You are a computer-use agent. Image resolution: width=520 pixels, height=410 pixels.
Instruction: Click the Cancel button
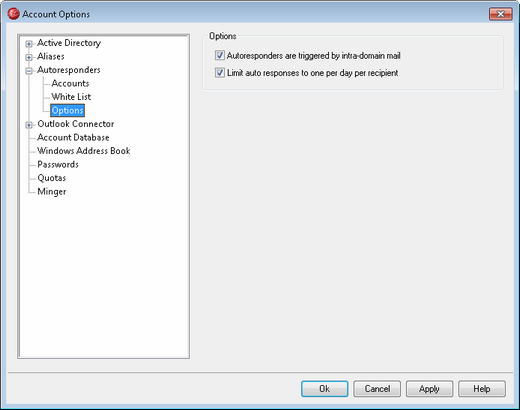[x=377, y=389]
